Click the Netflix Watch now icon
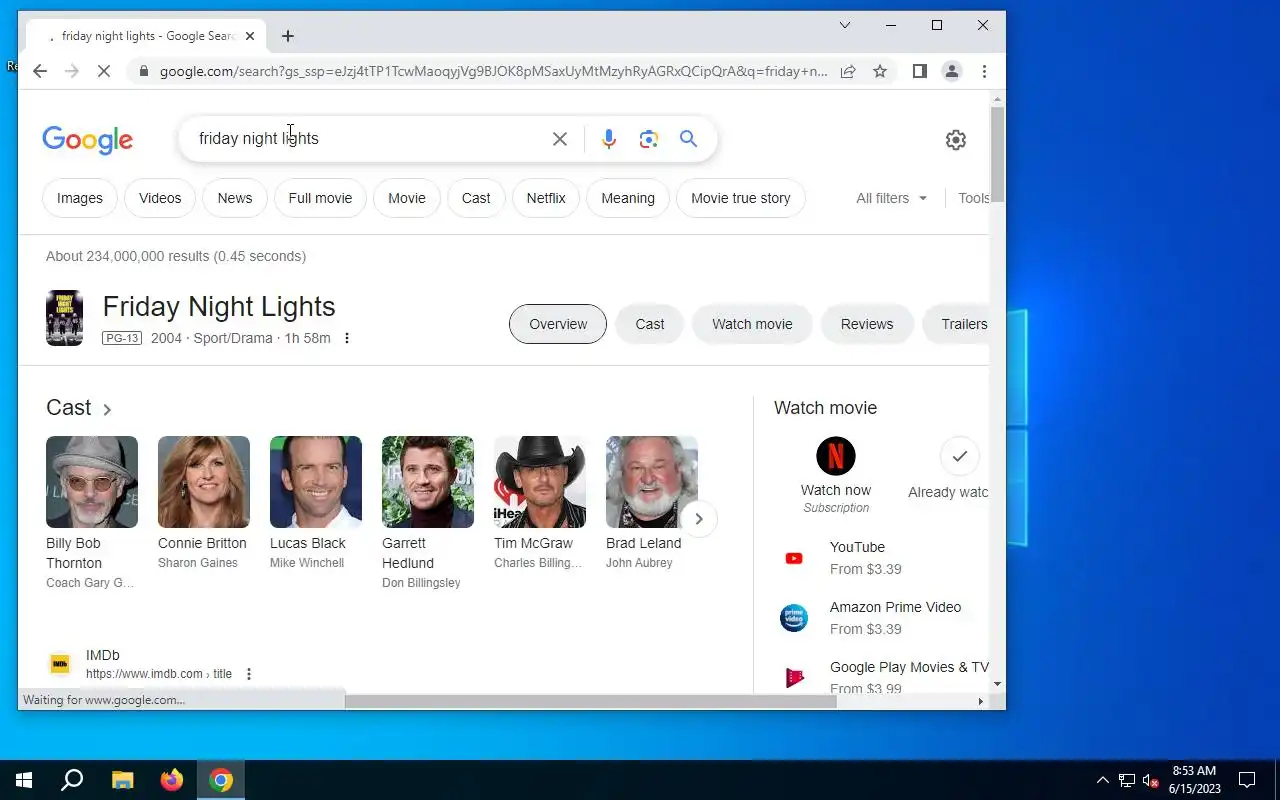 point(836,456)
